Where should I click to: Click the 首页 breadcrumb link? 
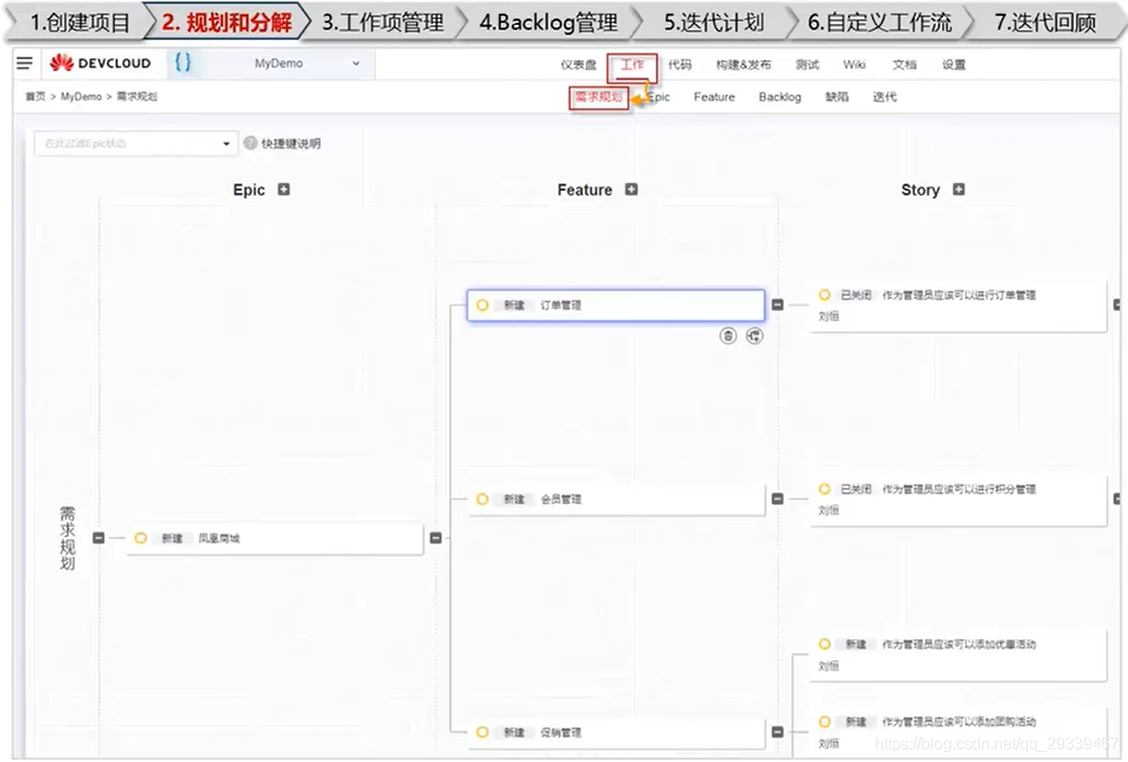pos(35,97)
